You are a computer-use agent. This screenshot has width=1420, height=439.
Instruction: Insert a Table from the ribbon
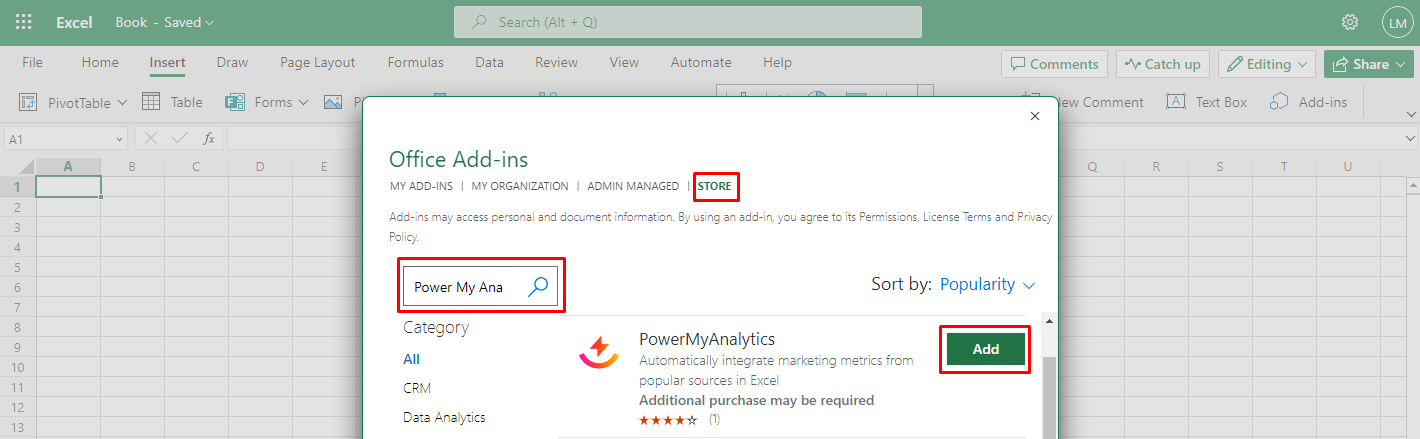172,102
